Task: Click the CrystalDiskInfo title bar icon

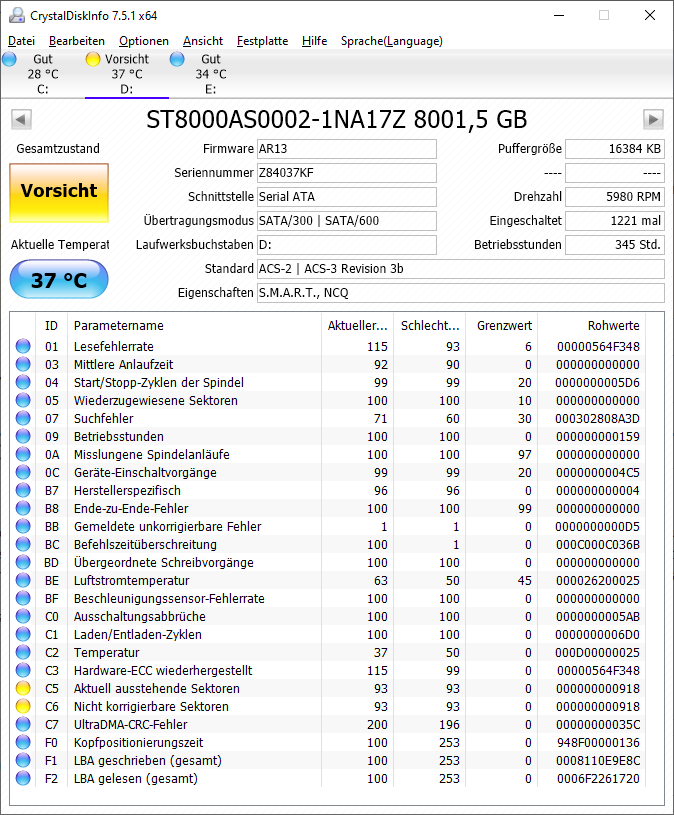Action: [17, 16]
